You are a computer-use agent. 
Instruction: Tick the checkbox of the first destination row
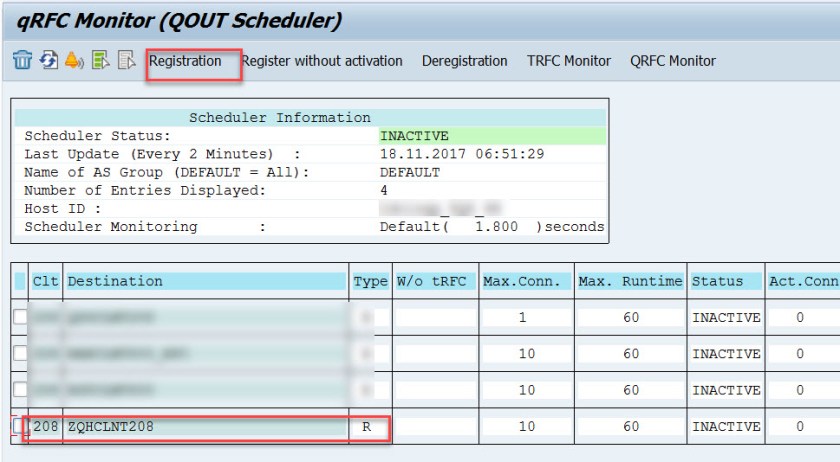tap(20, 317)
